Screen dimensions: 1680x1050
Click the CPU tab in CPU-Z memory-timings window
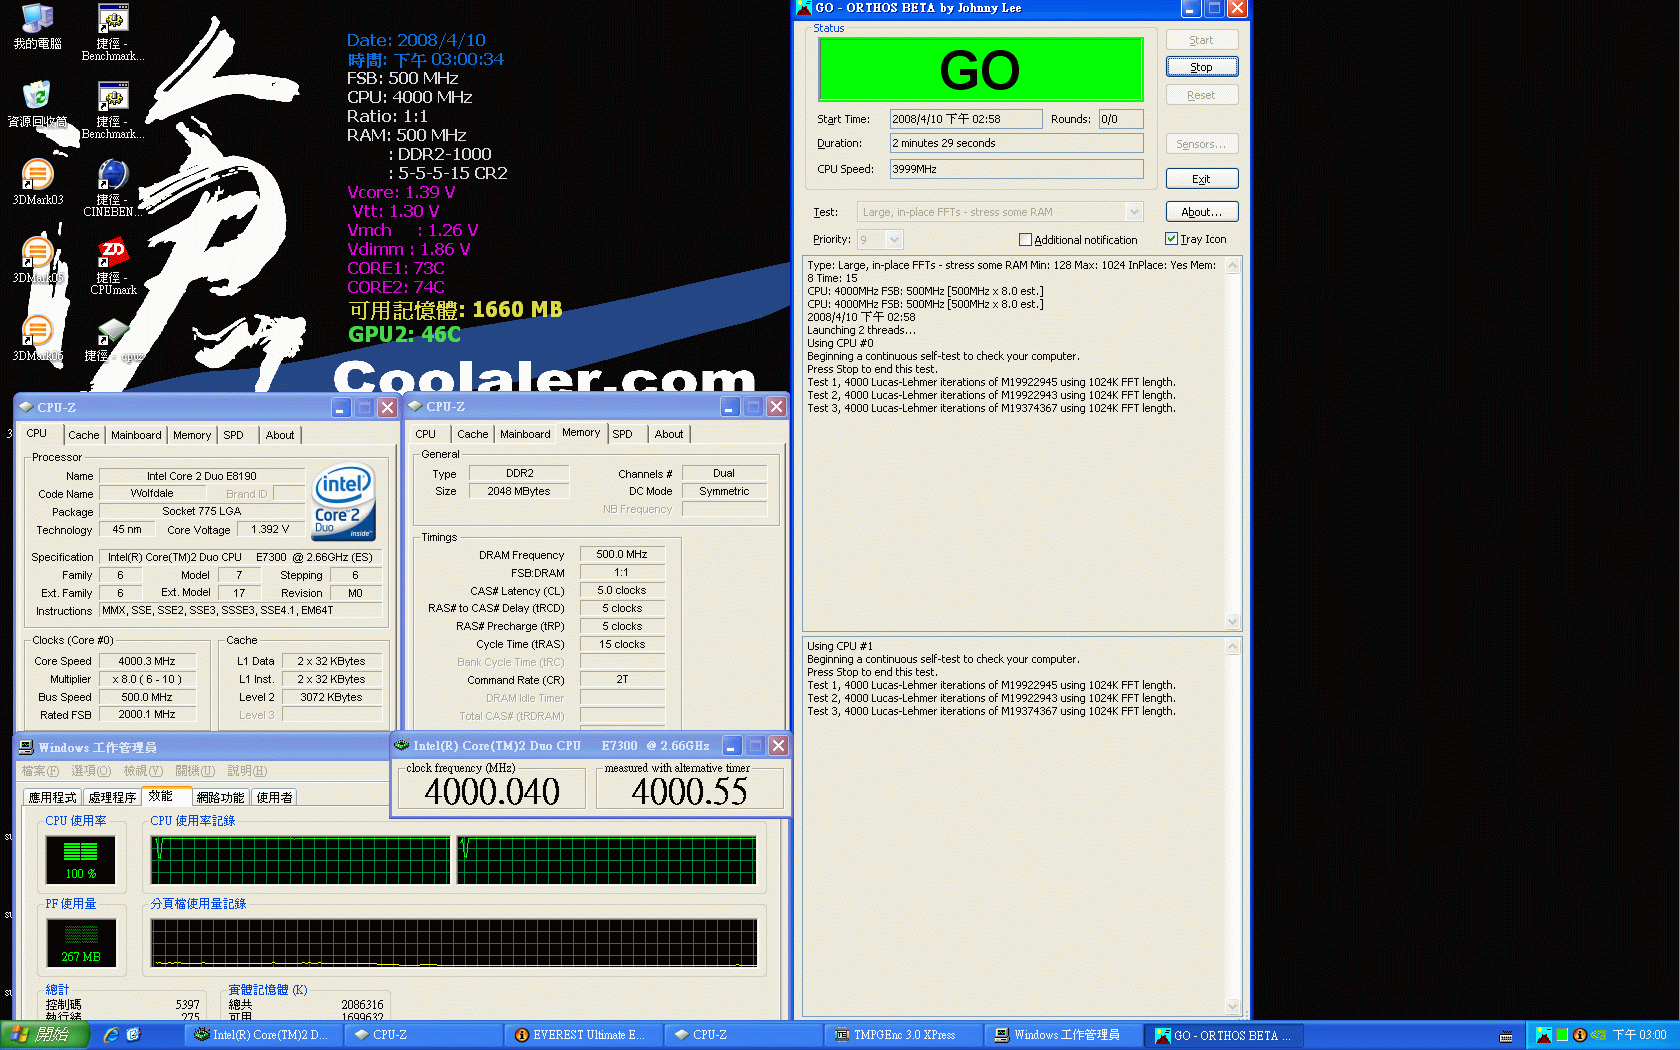click(425, 434)
